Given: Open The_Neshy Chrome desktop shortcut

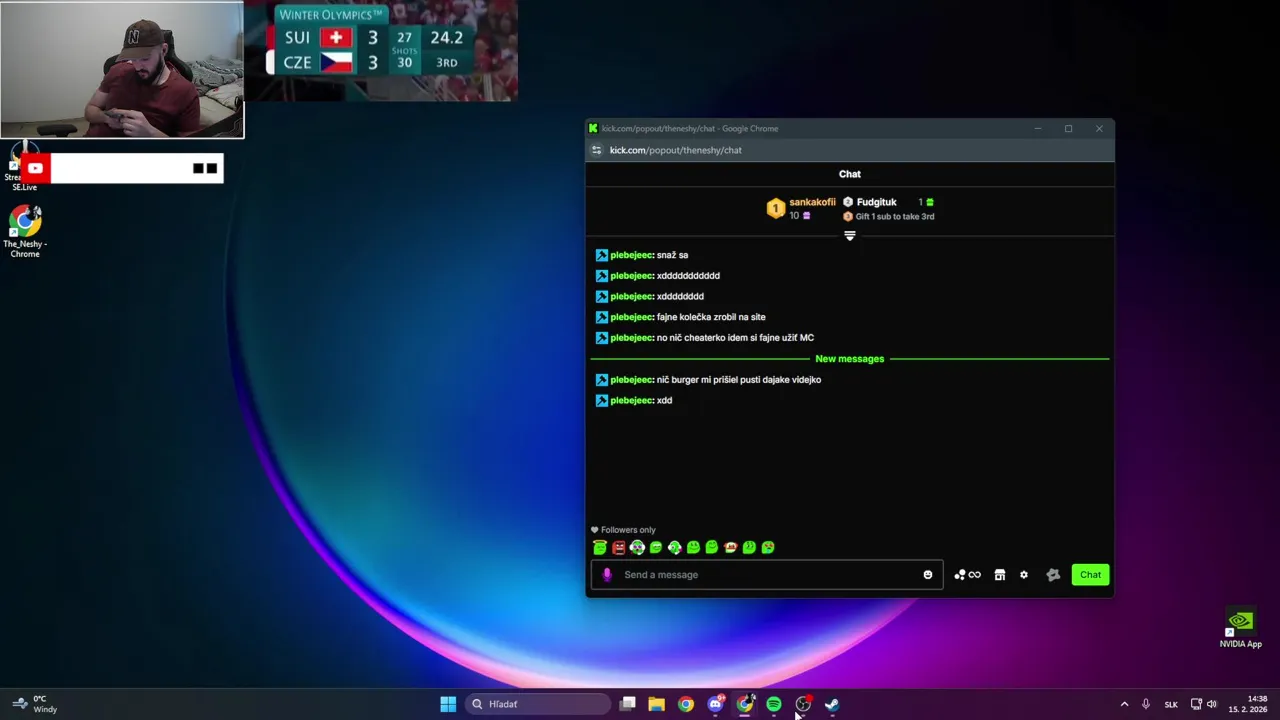Looking at the screenshot, I should click(x=25, y=232).
